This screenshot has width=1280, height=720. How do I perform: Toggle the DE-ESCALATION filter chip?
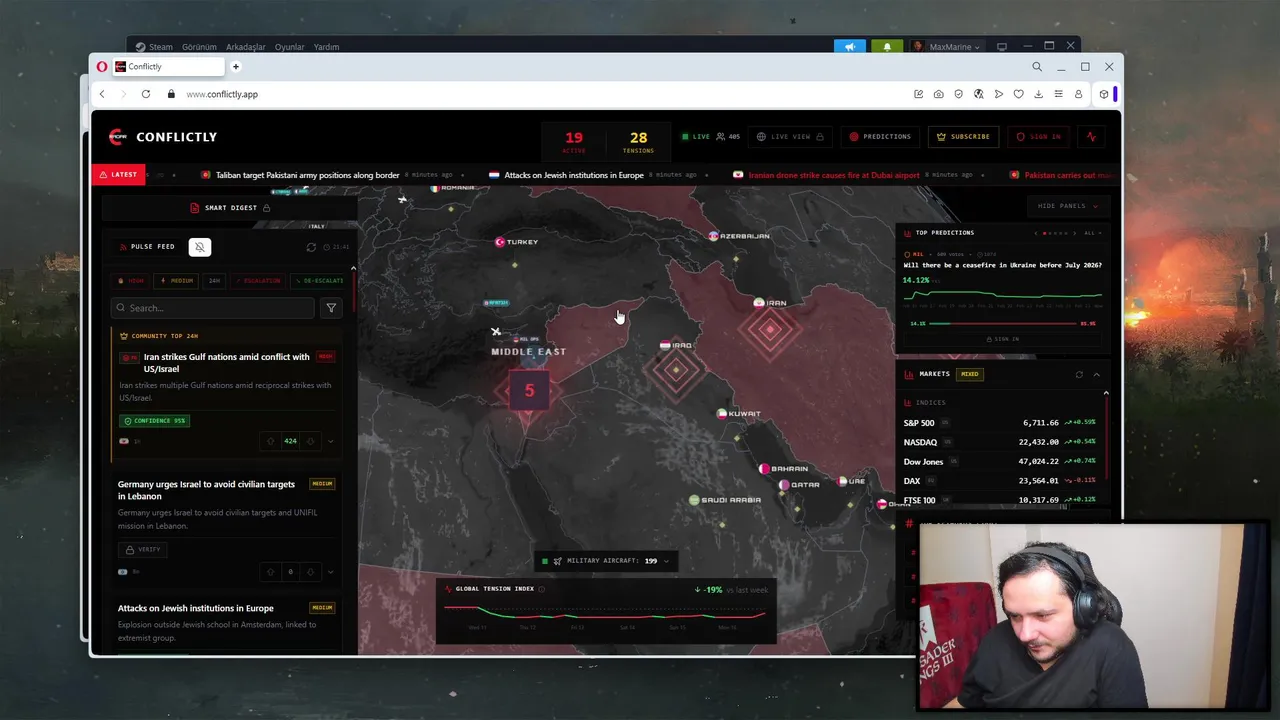point(317,281)
